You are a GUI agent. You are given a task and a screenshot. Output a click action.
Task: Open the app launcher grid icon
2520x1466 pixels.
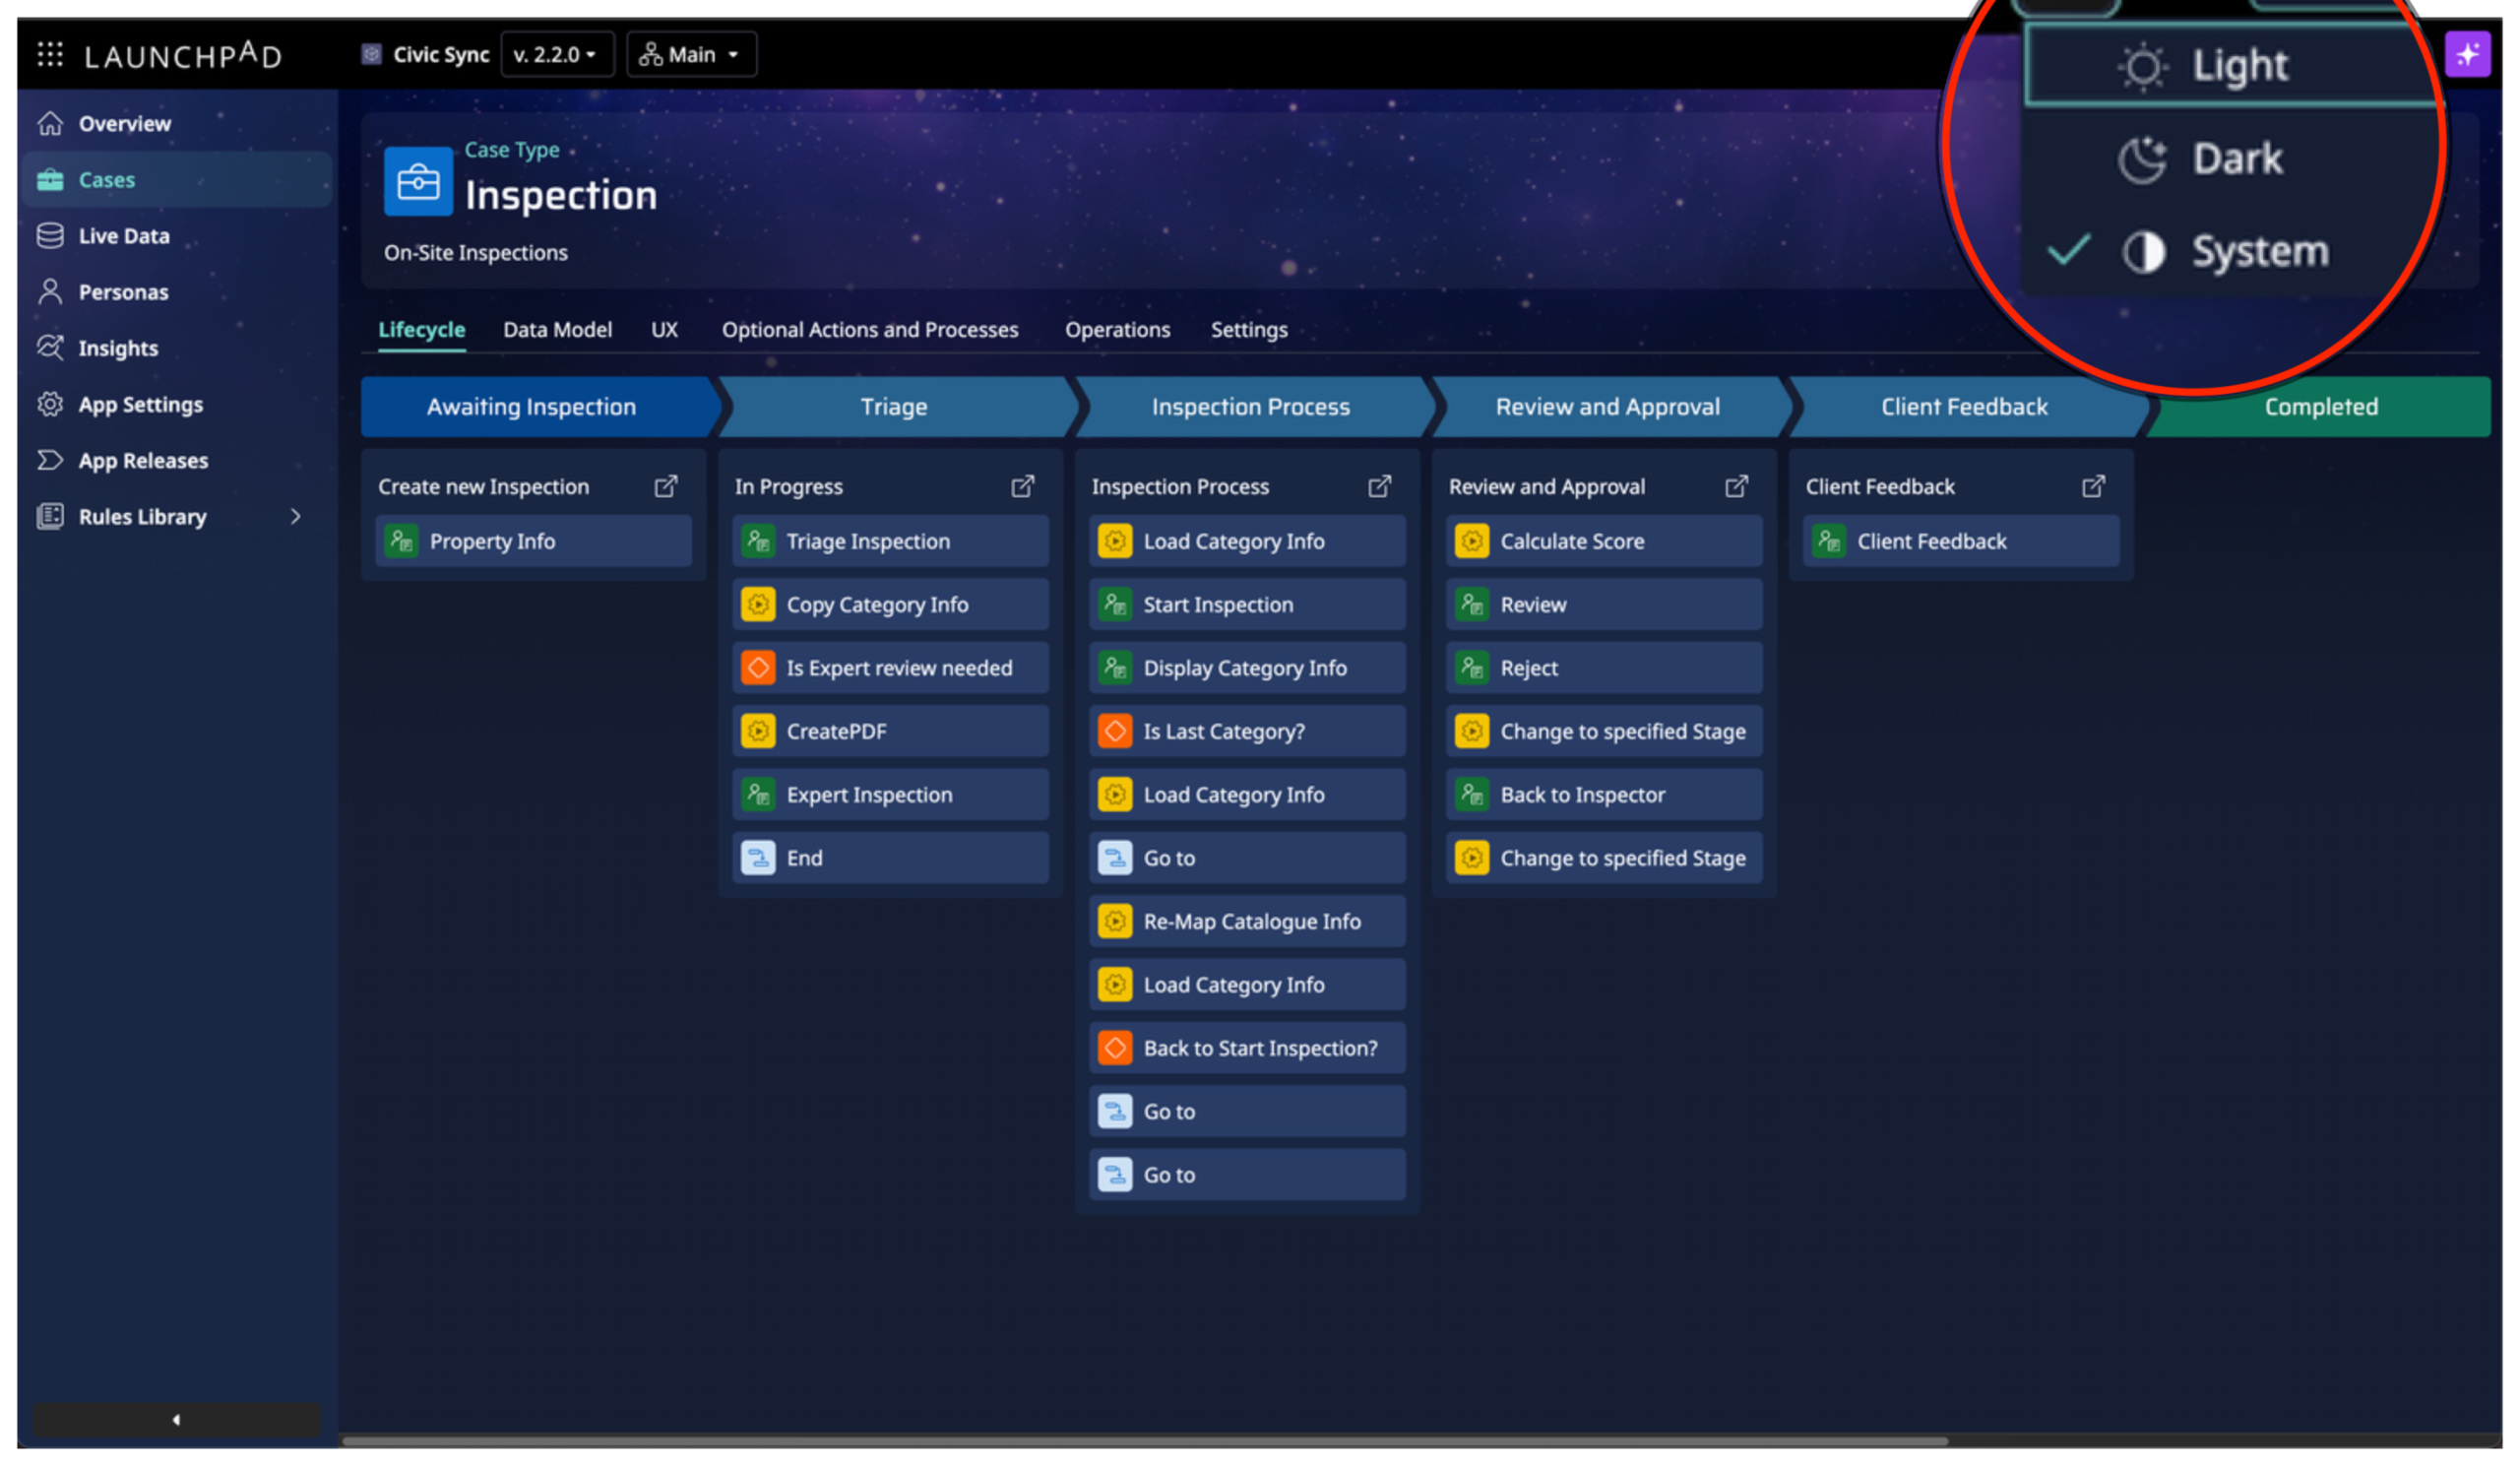click(50, 54)
